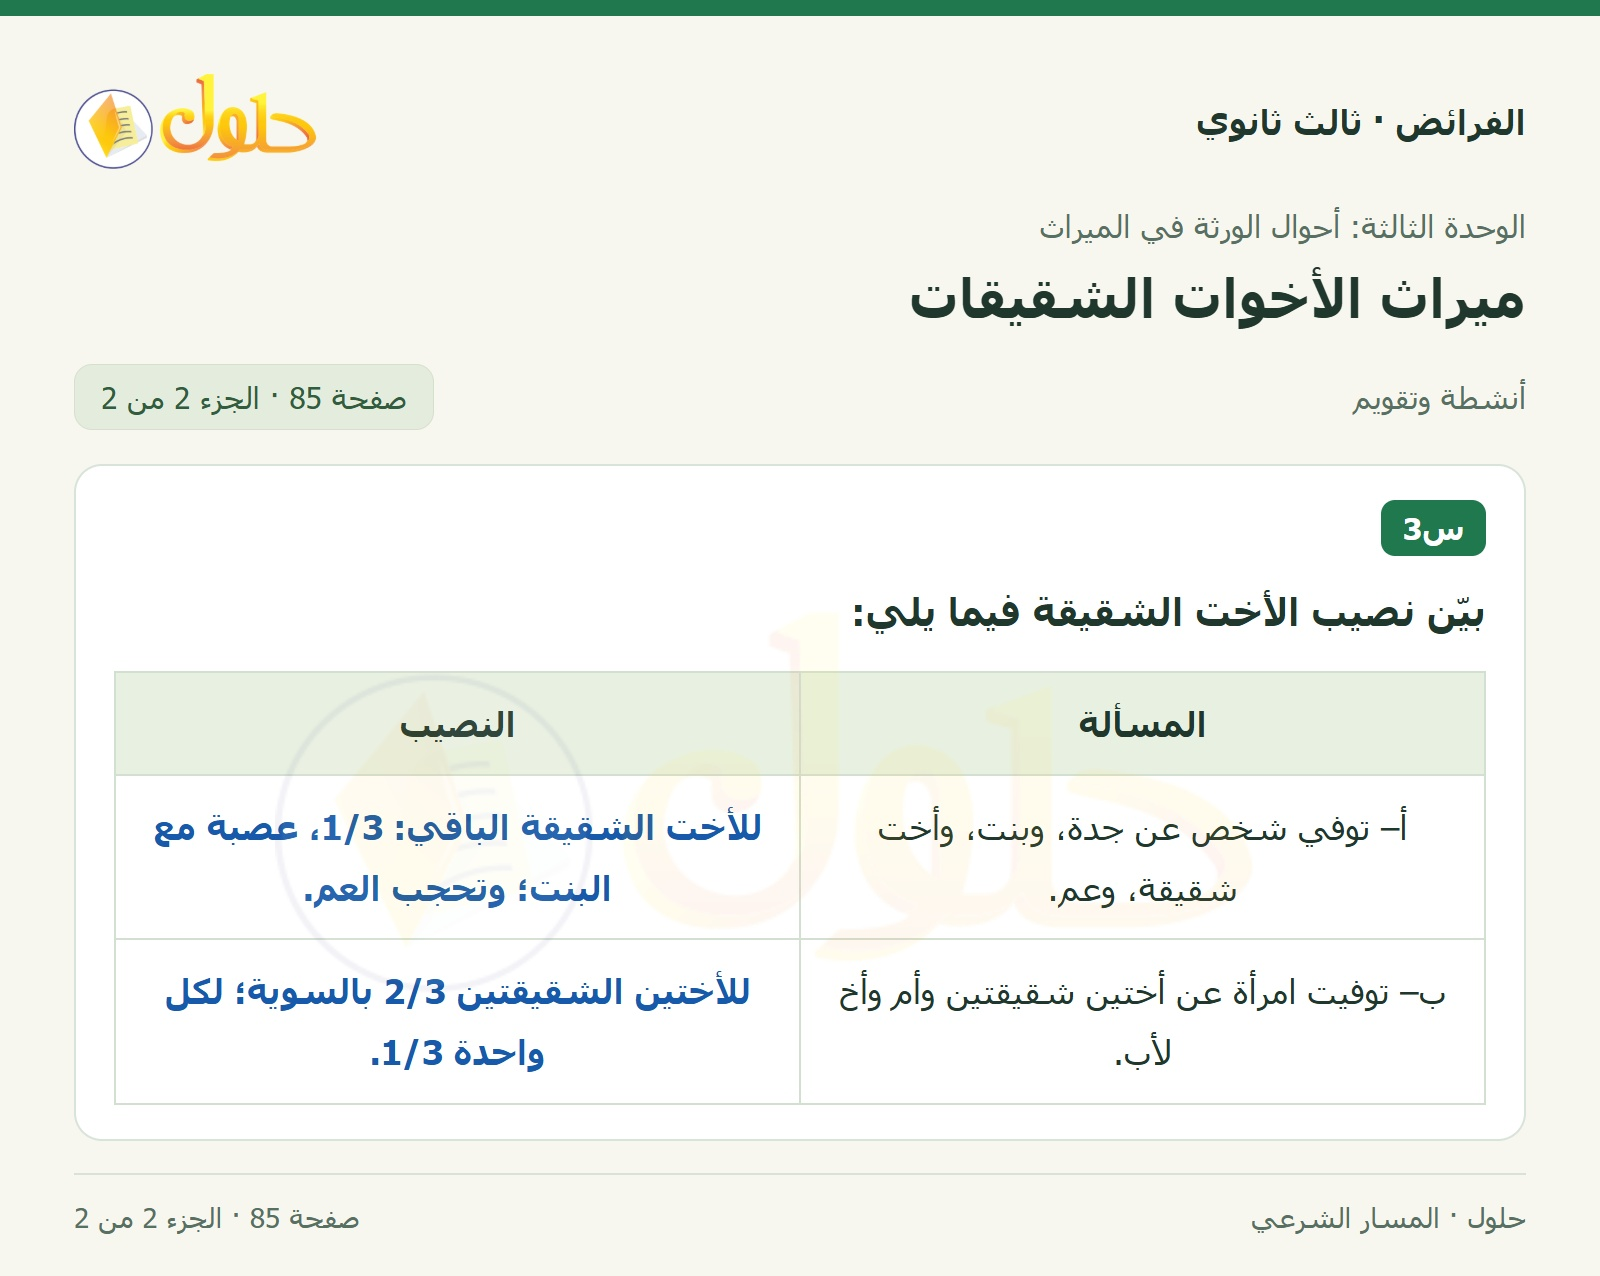Viewport: 1600px width, 1276px height.
Task: Click the 'المسألة' table column header
Action: 1142,724
